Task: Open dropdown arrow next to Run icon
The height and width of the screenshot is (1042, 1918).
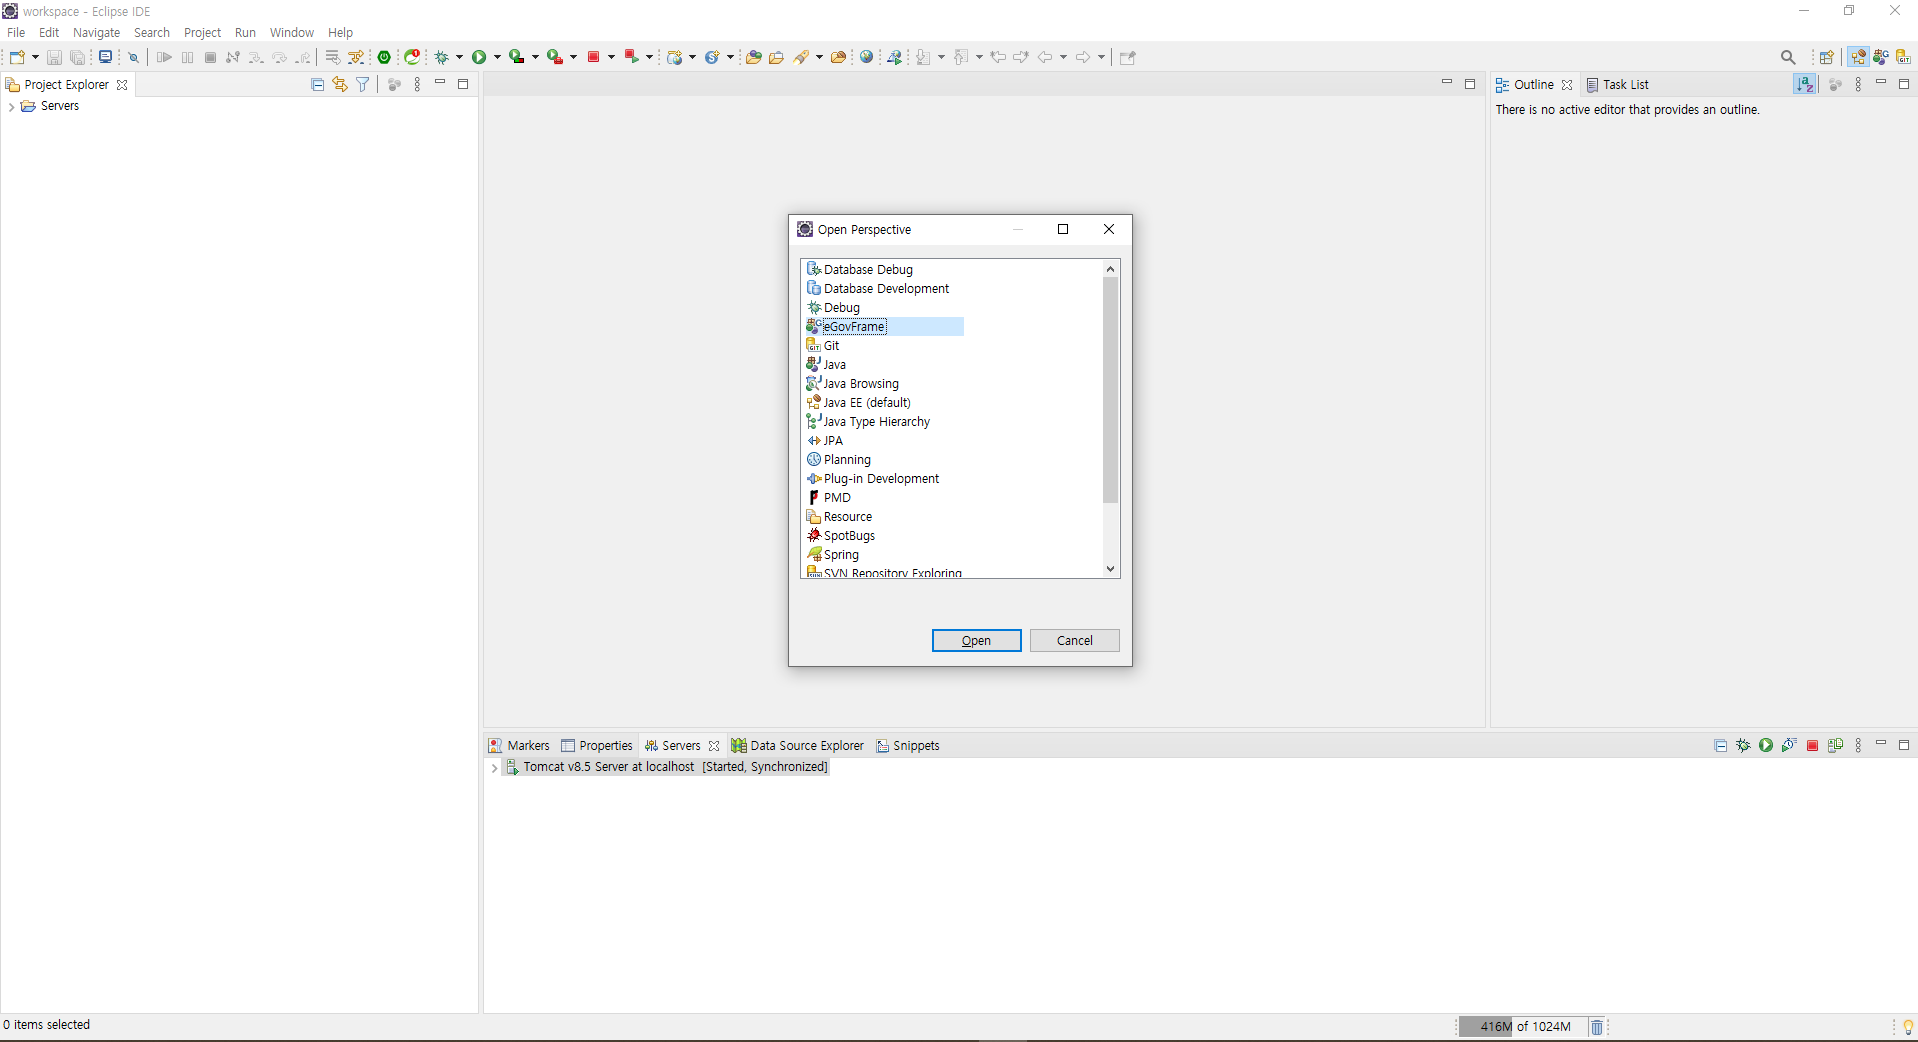Action: tap(497, 57)
